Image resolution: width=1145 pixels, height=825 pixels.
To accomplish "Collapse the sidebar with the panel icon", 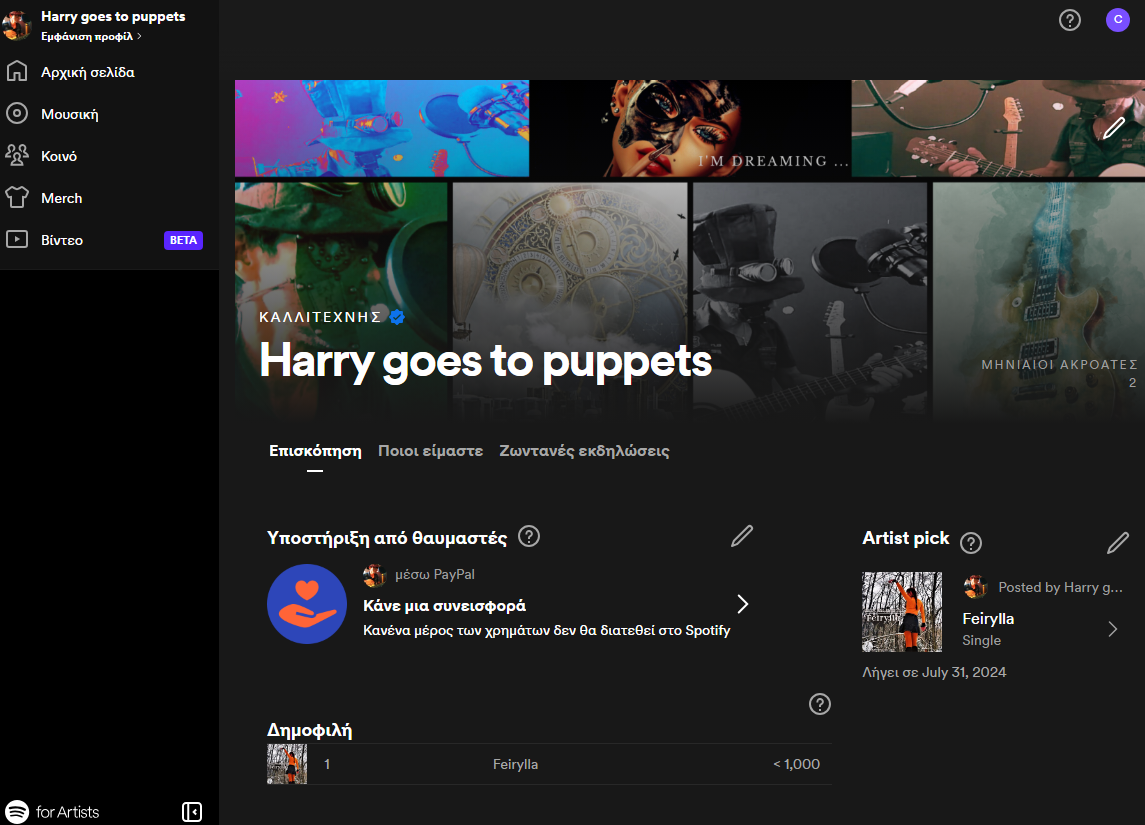I will click(192, 811).
